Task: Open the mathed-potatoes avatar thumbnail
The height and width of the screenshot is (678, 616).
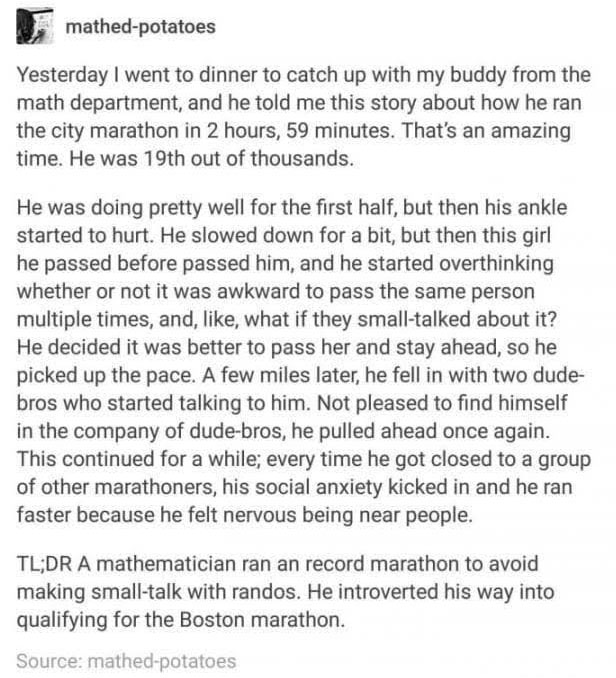Action: [x=35, y=26]
